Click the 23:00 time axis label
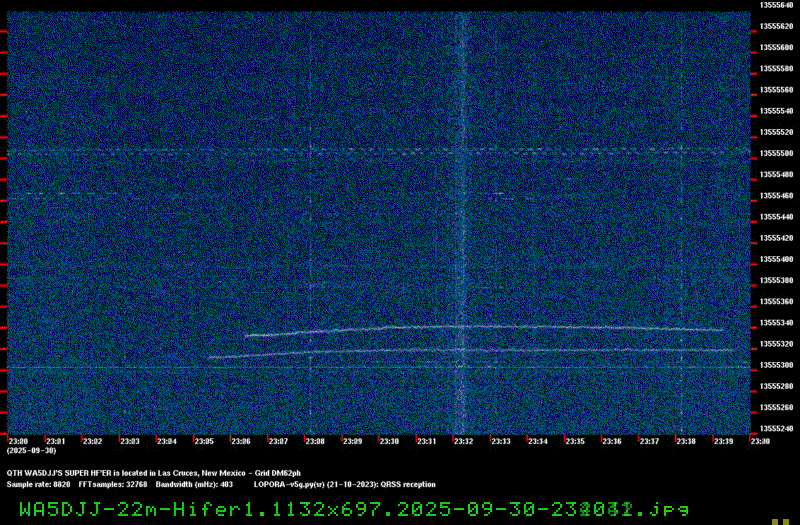This screenshot has width=800, height=525. point(18,441)
